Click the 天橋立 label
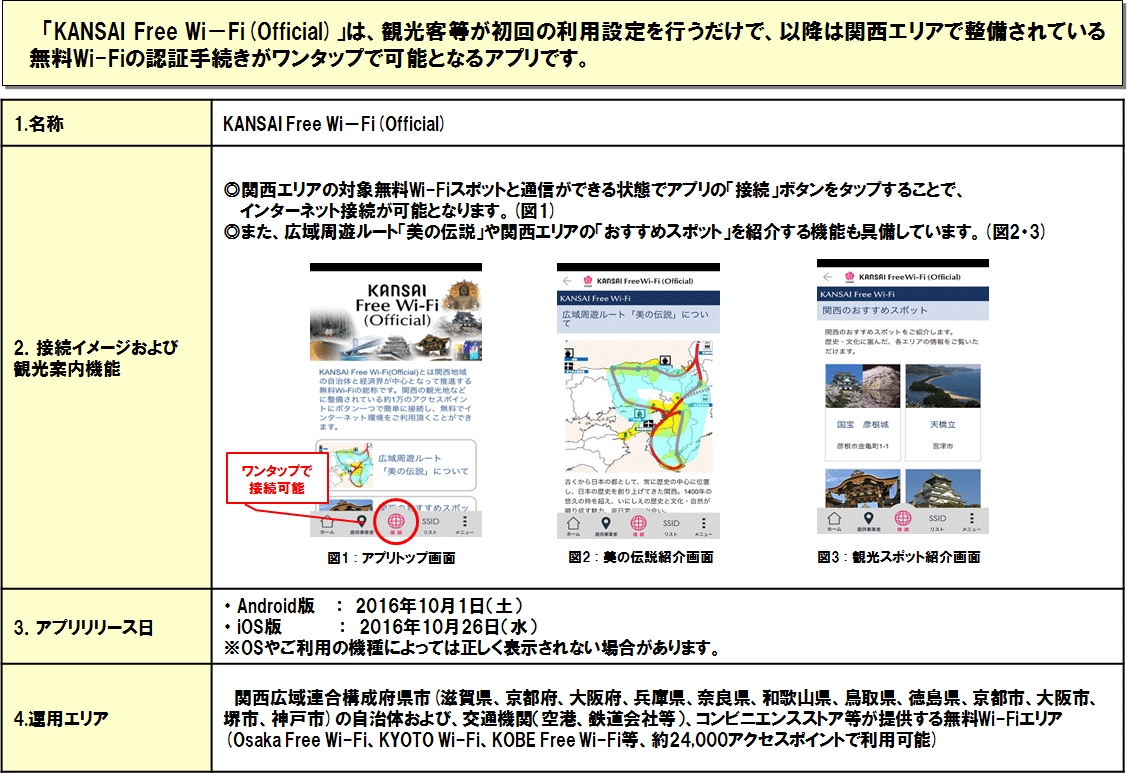 pos(942,425)
